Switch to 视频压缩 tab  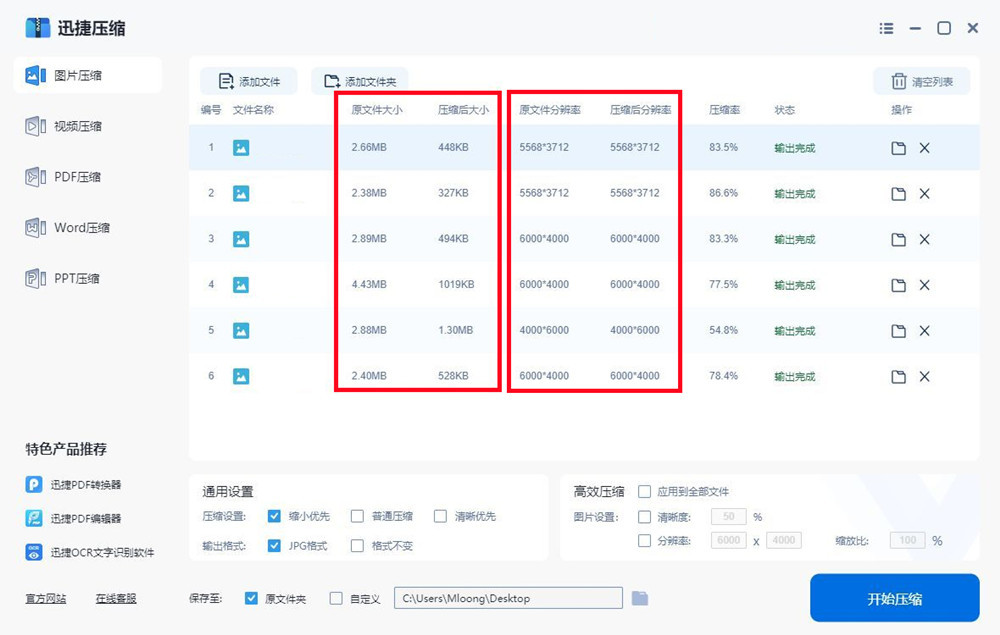(77, 127)
